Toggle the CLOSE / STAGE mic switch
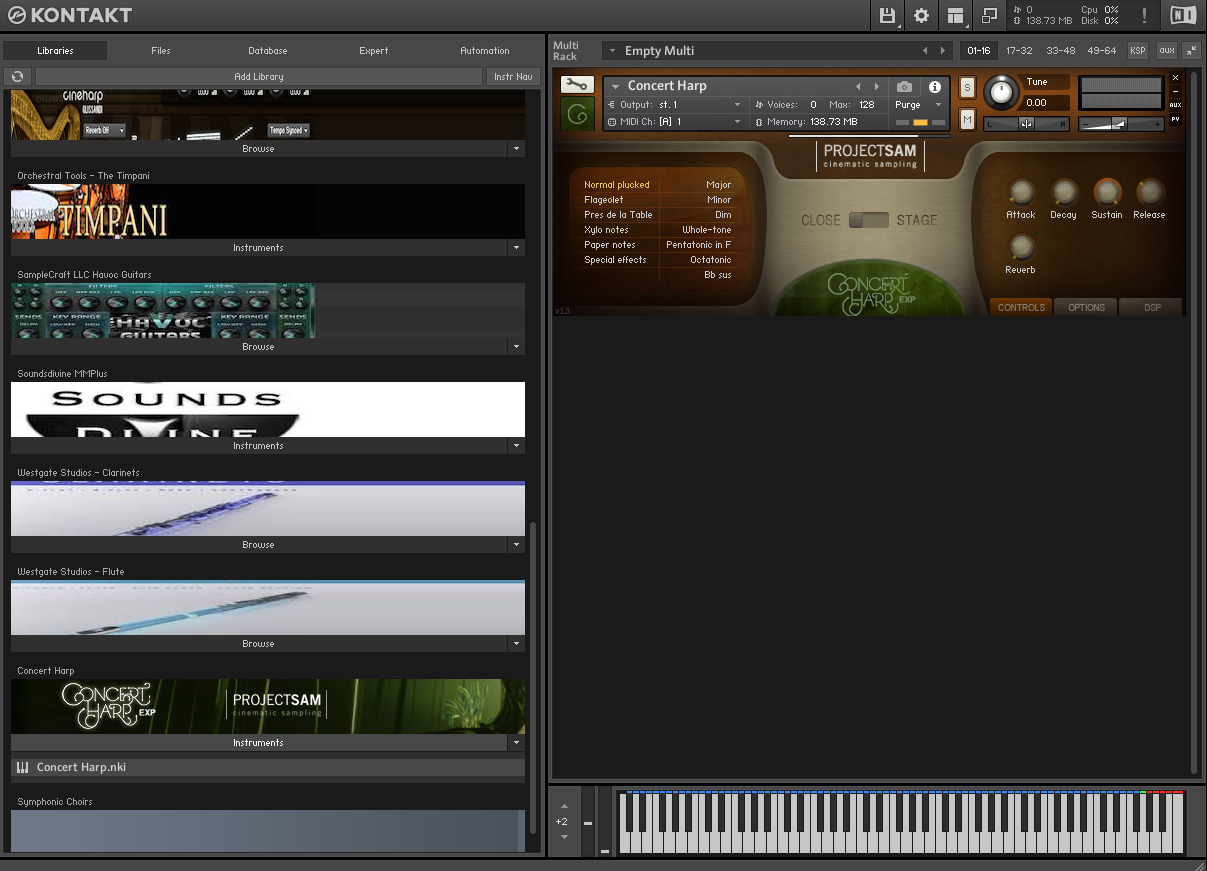This screenshot has height=871, width=1207. [x=869, y=220]
